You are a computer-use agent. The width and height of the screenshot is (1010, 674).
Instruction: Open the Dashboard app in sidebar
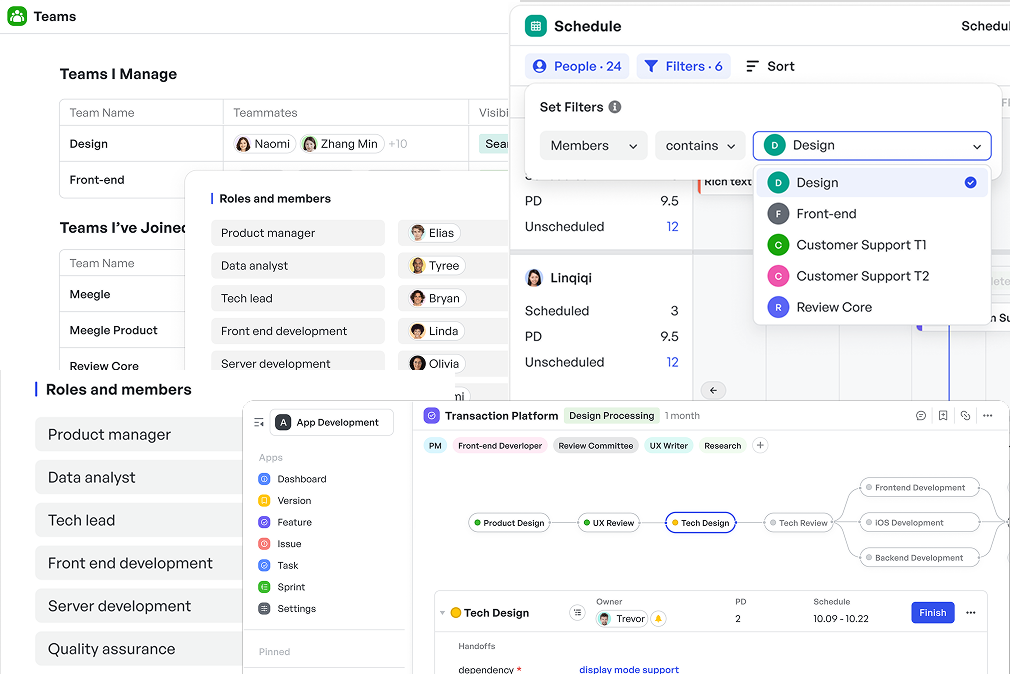click(301, 479)
